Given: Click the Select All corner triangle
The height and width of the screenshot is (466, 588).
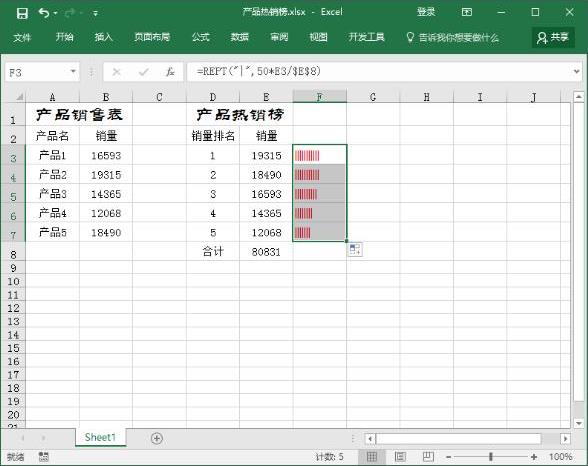Looking at the screenshot, I should click(x=19, y=97).
